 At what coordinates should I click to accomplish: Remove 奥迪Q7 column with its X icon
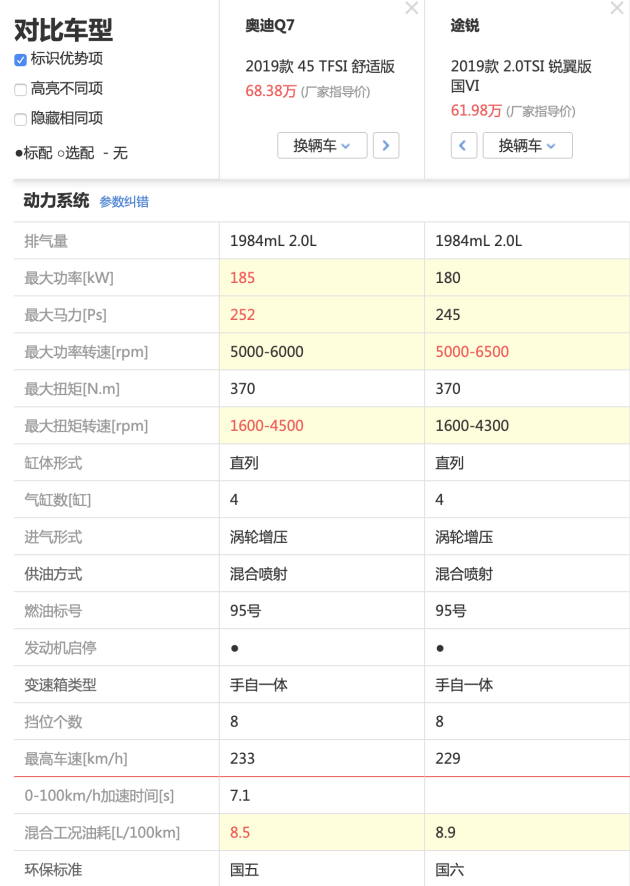tap(412, 8)
